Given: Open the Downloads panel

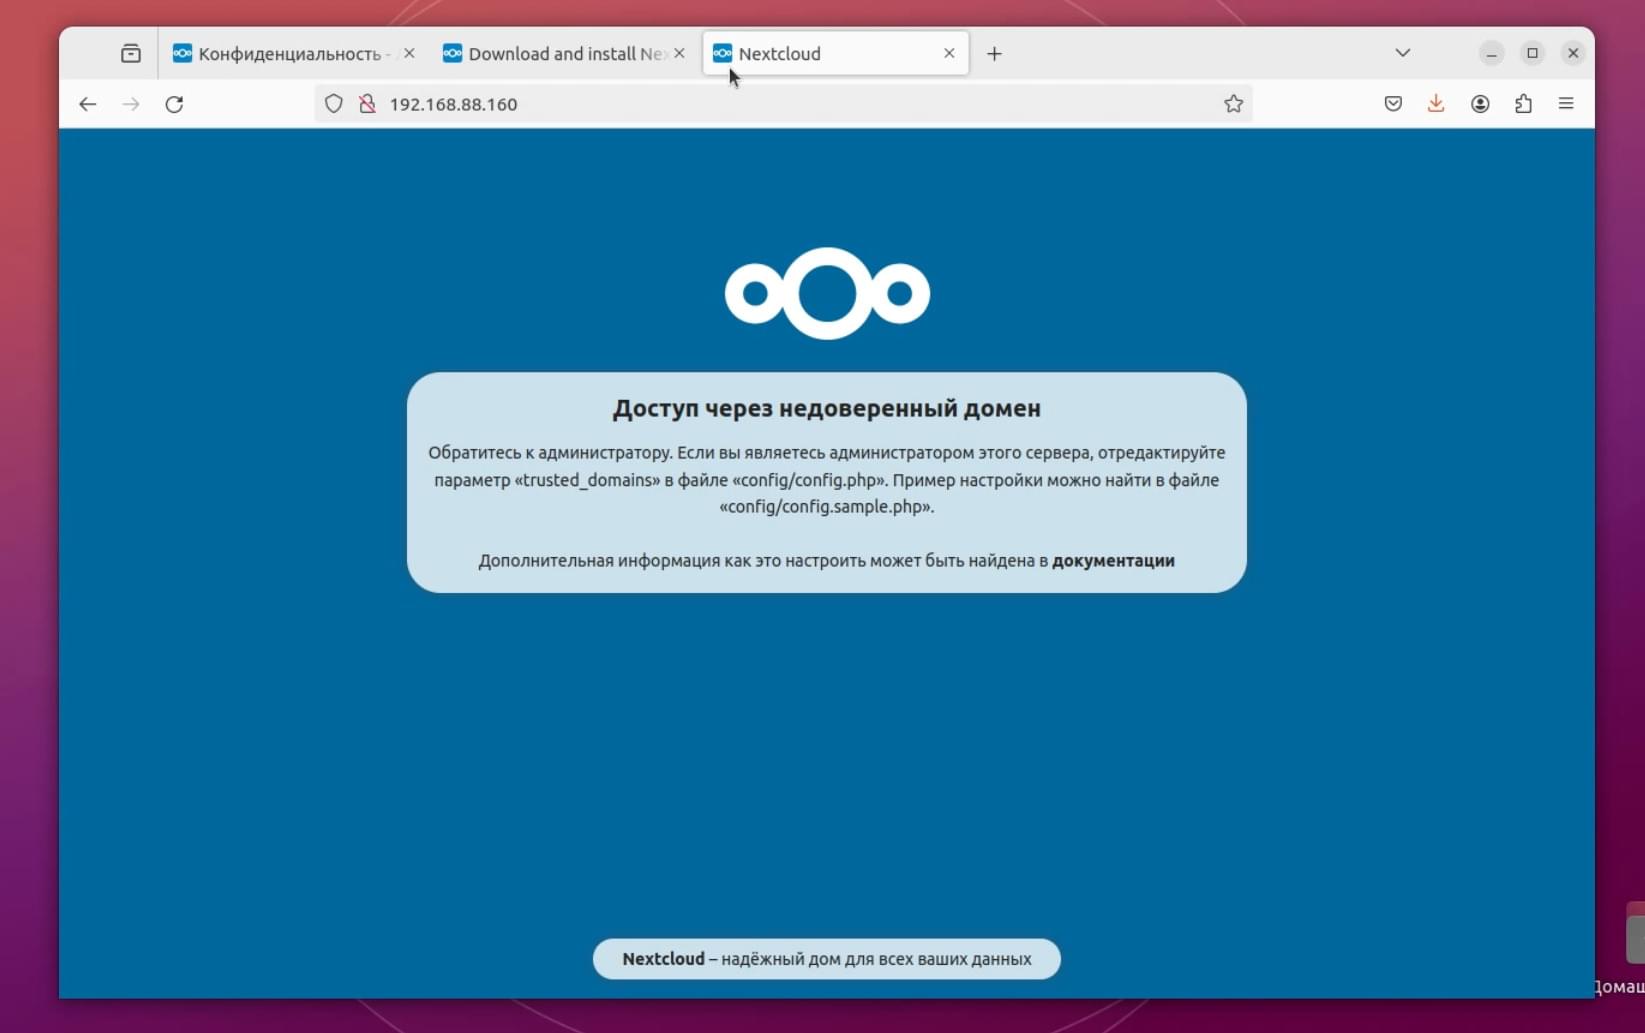Looking at the screenshot, I should pyautogui.click(x=1436, y=104).
